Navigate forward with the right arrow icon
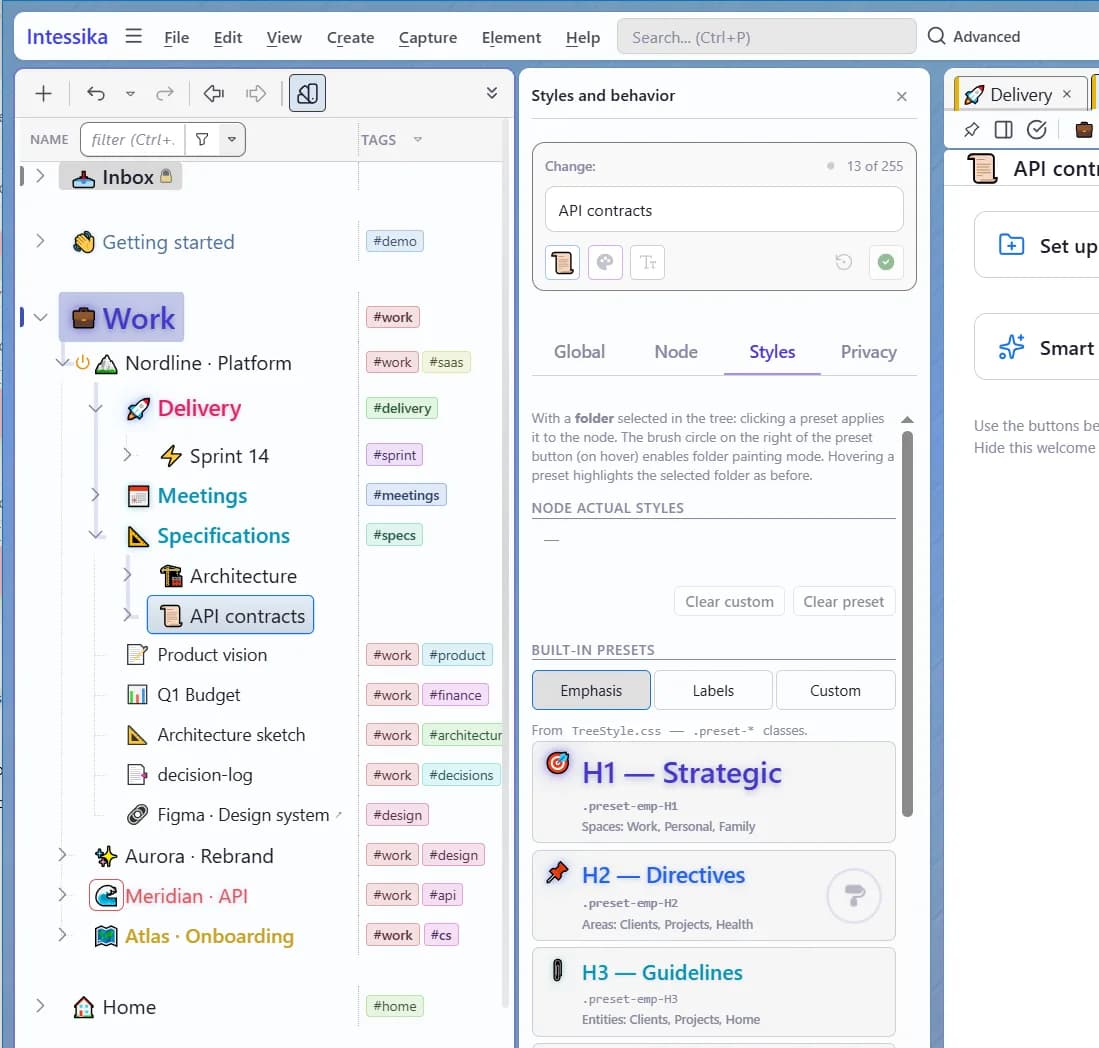The image size is (1099, 1048). click(x=256, y=93)
